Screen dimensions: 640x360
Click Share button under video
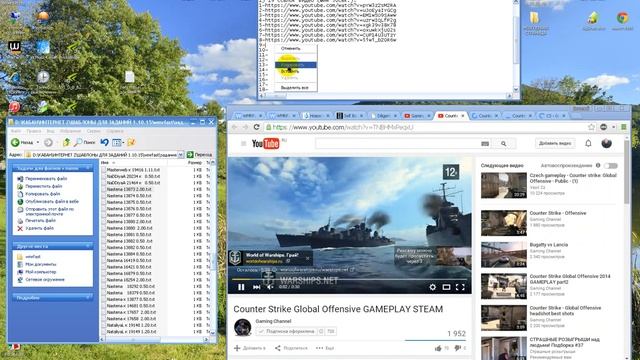291,348
